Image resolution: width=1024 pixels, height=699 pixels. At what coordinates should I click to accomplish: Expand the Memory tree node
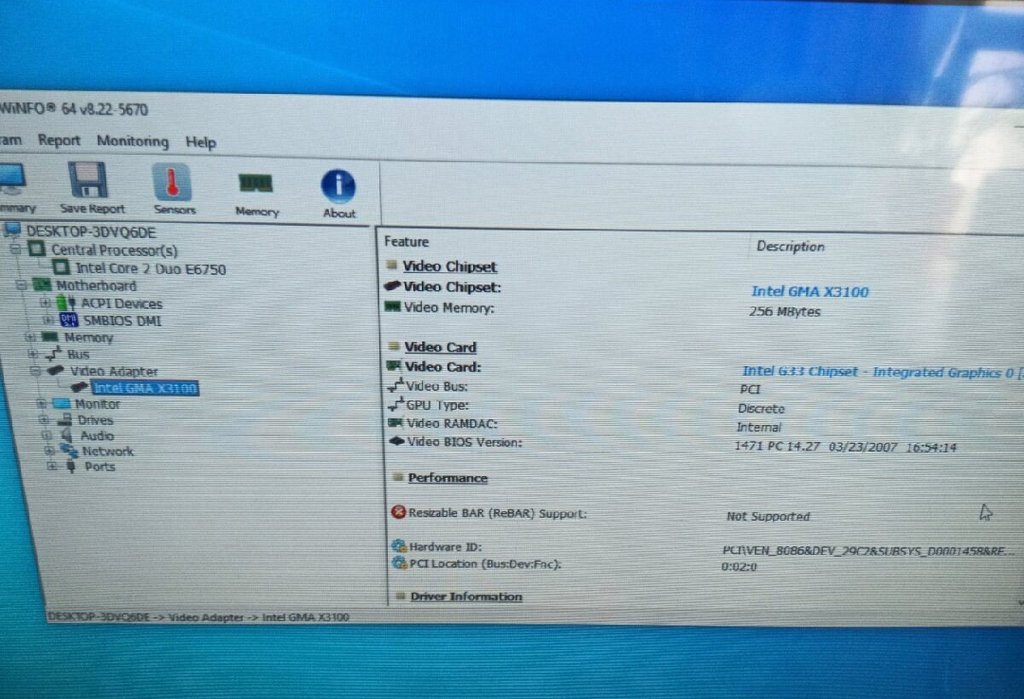click(x=30, y=337)
